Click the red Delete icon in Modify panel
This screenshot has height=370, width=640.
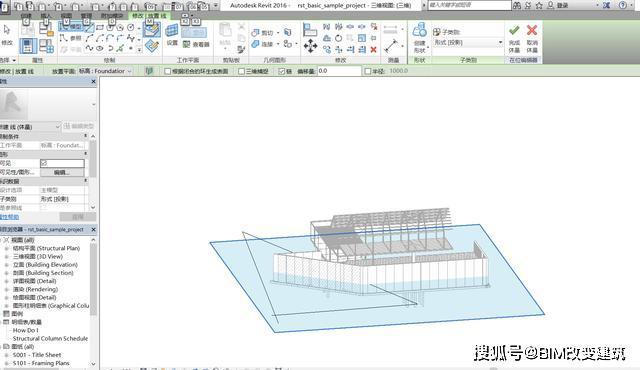(373, 50)
